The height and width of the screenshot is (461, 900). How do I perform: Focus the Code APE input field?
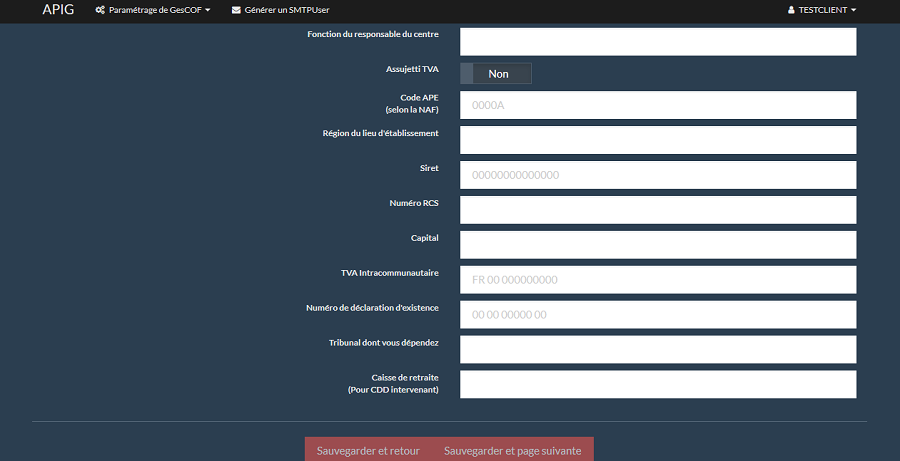click(x=657, y=105)
